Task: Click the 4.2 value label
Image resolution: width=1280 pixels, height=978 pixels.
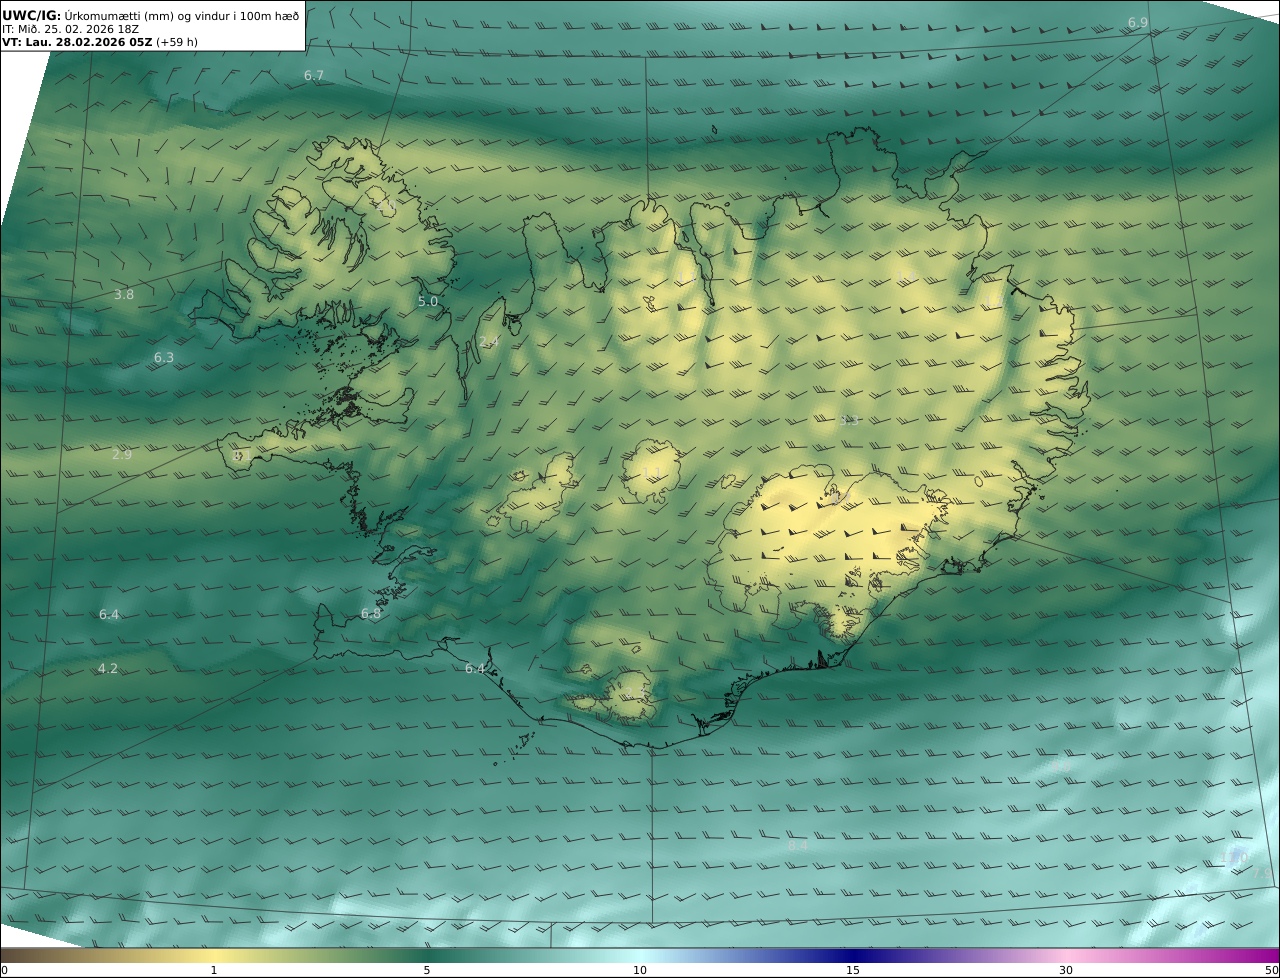Action: point(108,669)
